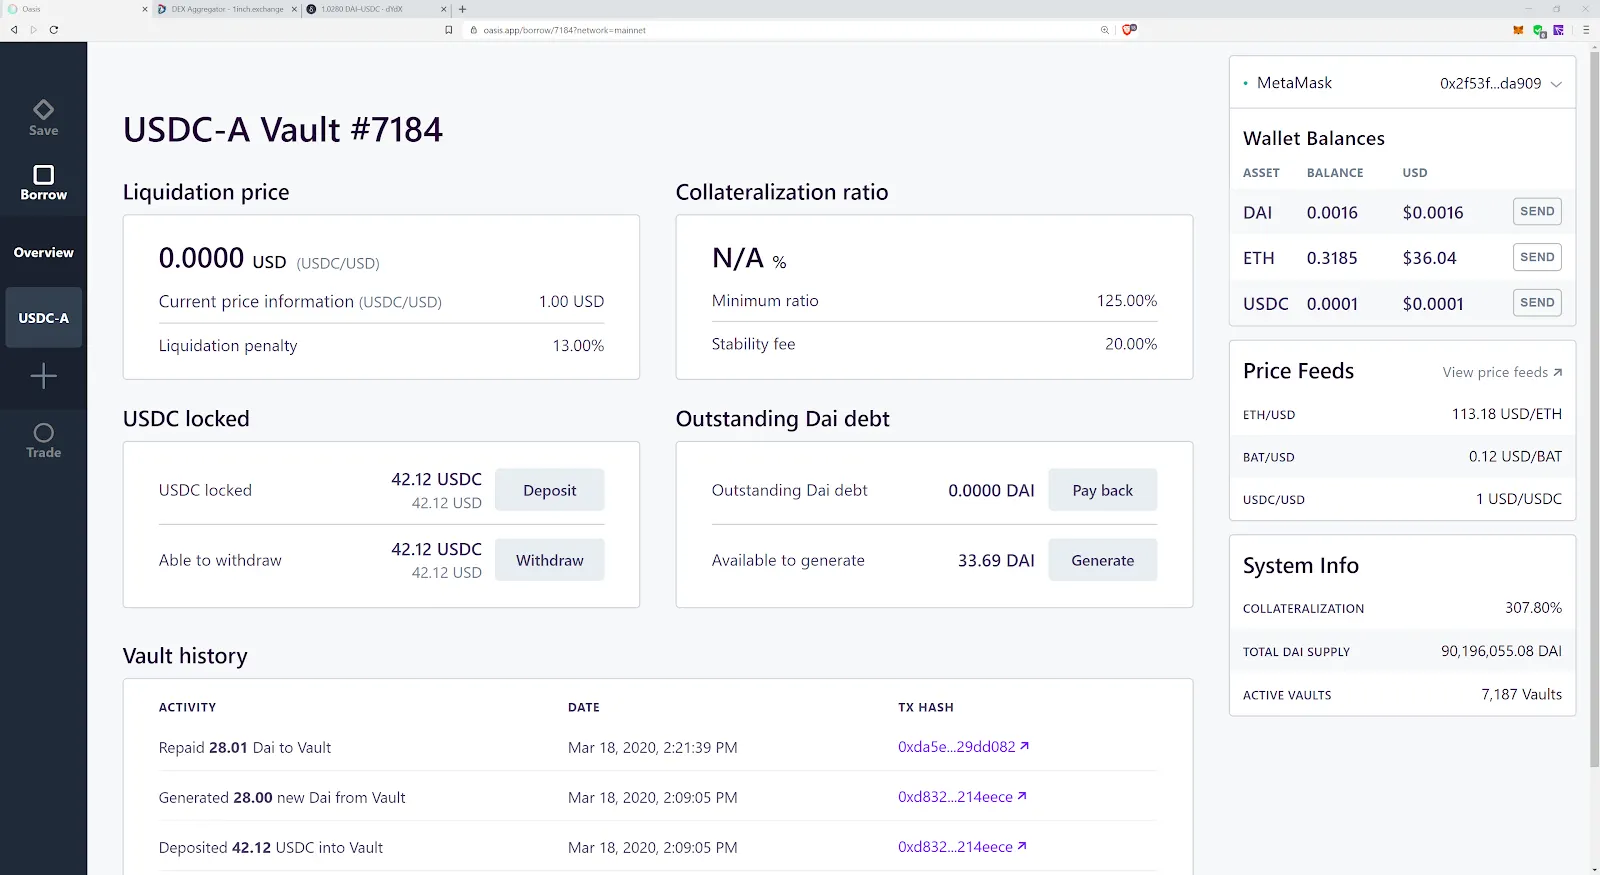Switch to DEX Aggregator 1inch.exchange tab
The width and height of the screenshot is (1600, 875).
pos(226,9)
